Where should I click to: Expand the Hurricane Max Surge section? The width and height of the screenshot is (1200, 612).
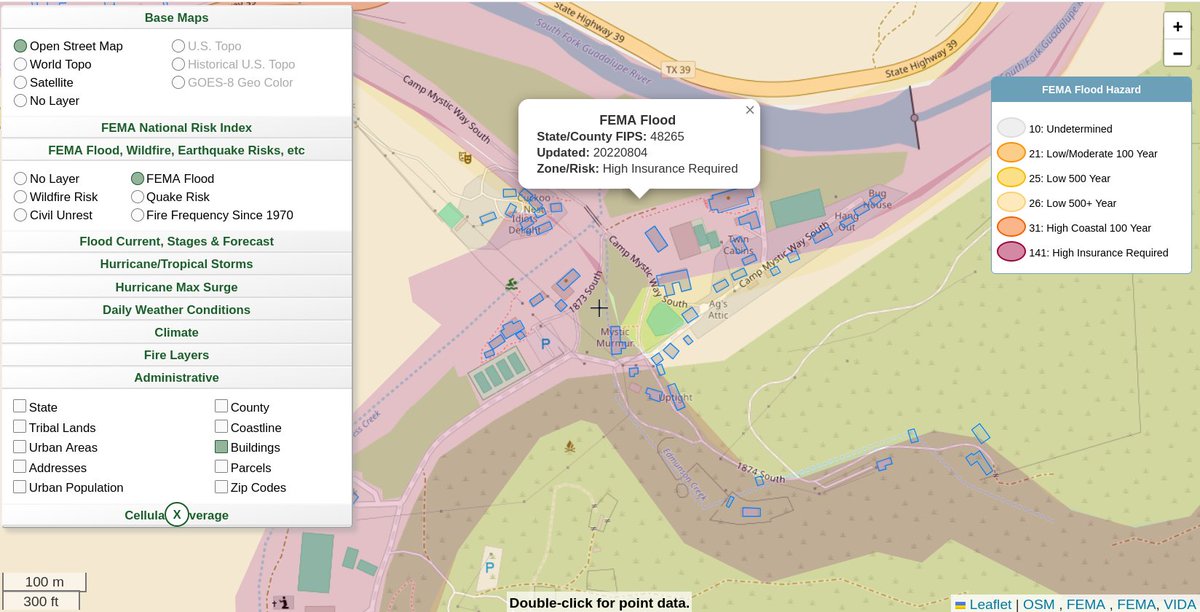pyautogui.click(x=176, y=286)
